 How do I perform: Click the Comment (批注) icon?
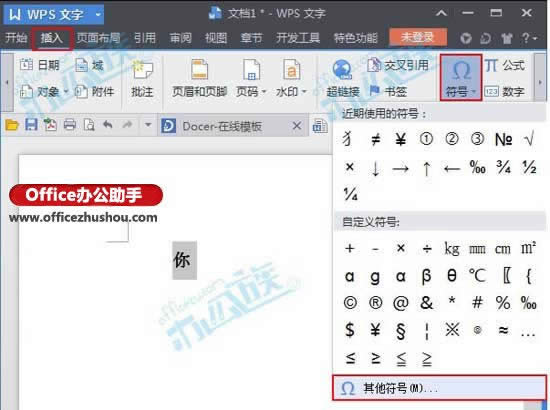[x=142, y=79]
